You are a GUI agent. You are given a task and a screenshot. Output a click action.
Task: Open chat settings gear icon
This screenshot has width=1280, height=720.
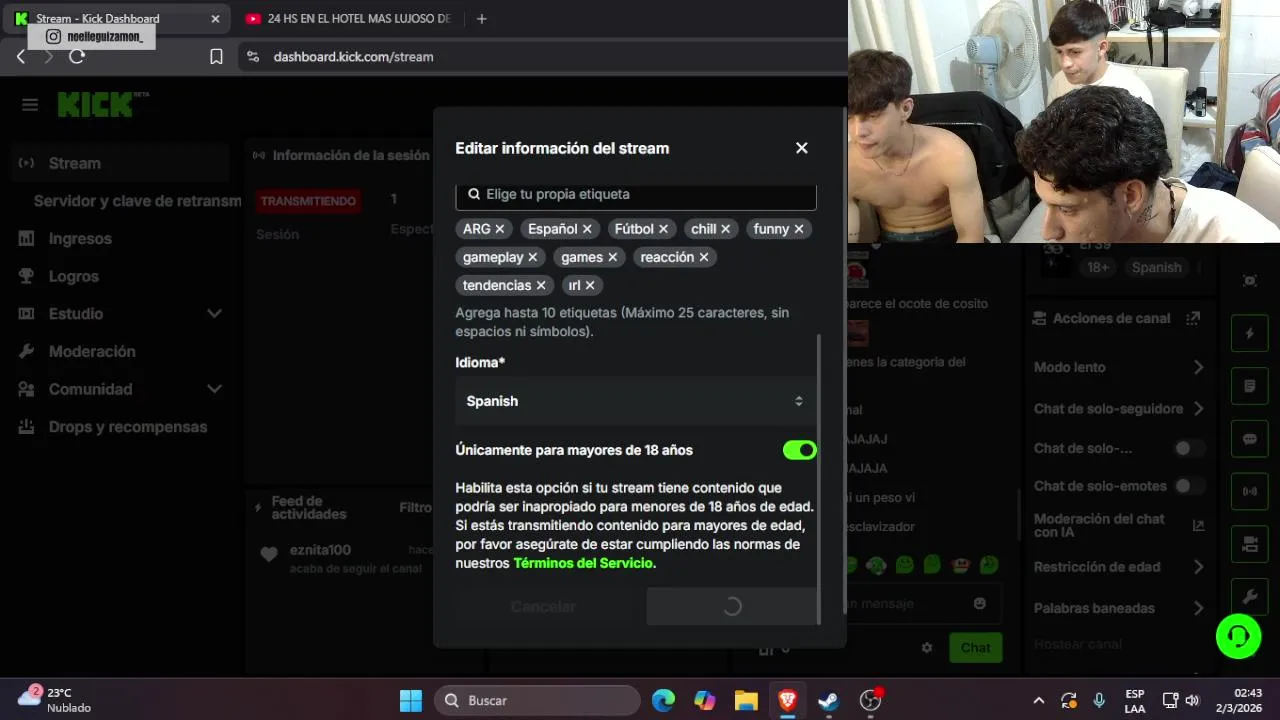coord(927,648)
